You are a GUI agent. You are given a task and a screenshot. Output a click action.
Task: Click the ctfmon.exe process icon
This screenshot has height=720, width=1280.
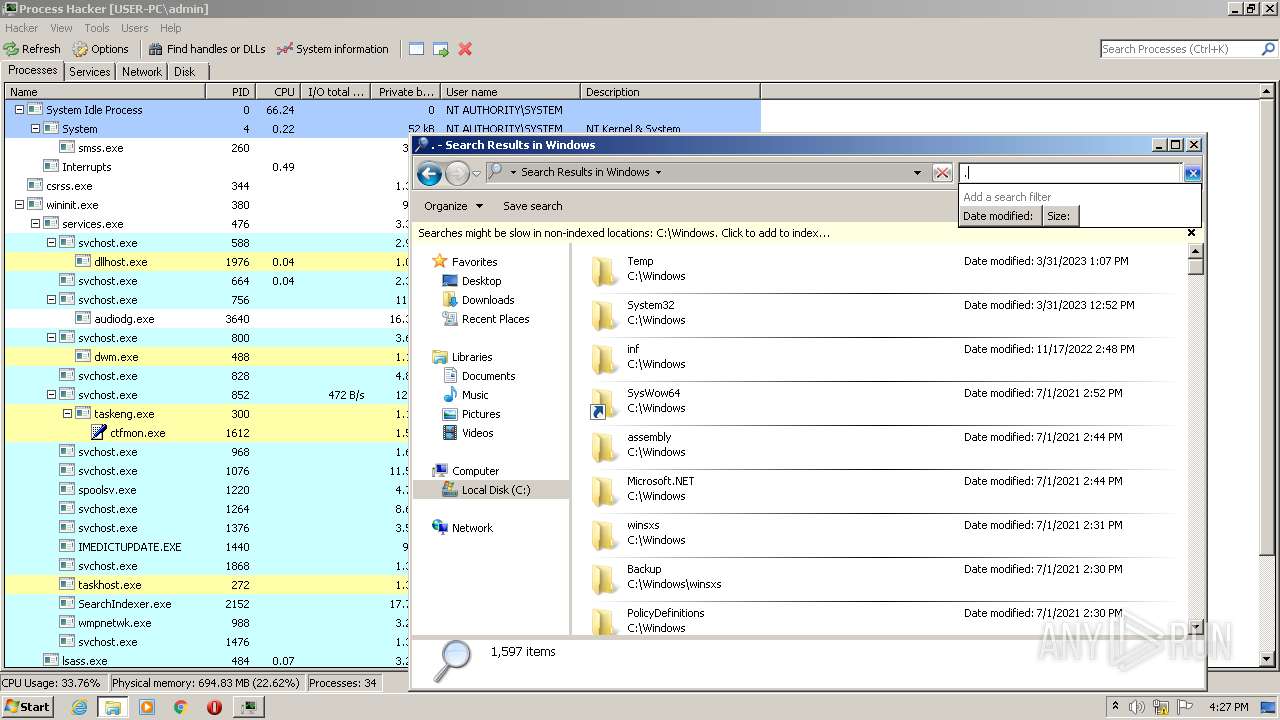99,433
